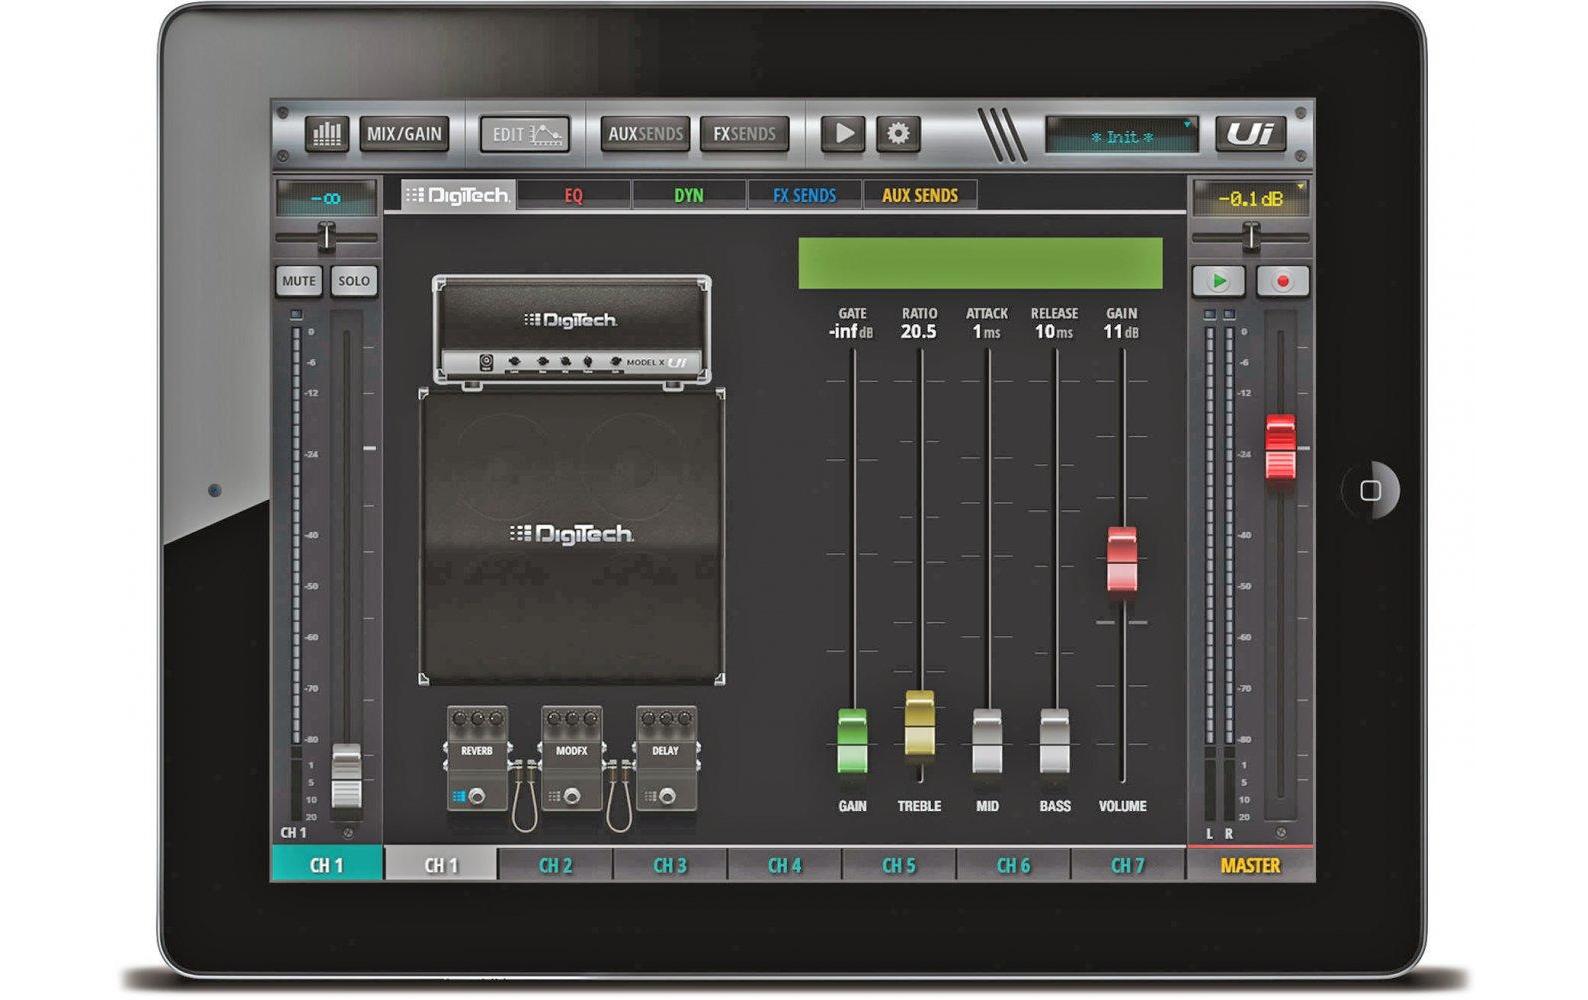Click the CH 1 pan slider

tap(326, 237)
